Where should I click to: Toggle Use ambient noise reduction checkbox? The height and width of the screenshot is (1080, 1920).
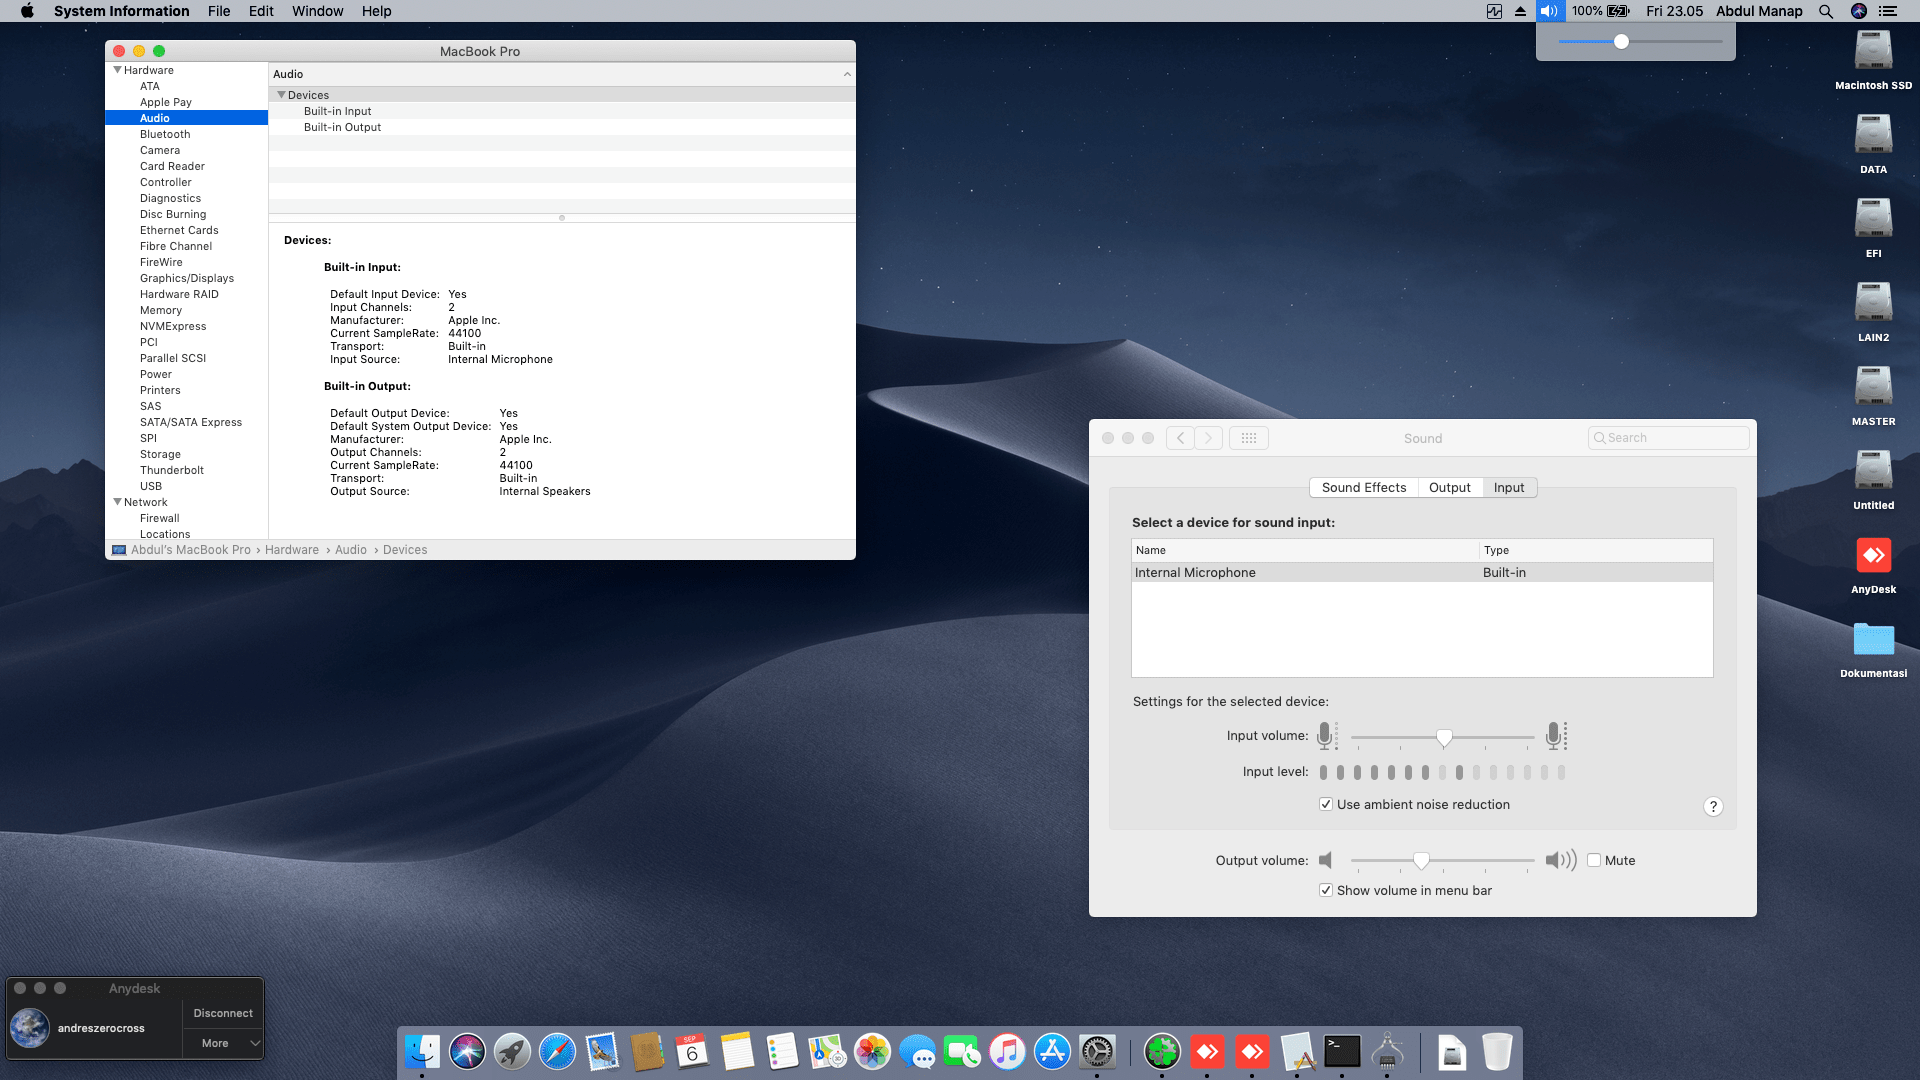(x=1326, y=804)
